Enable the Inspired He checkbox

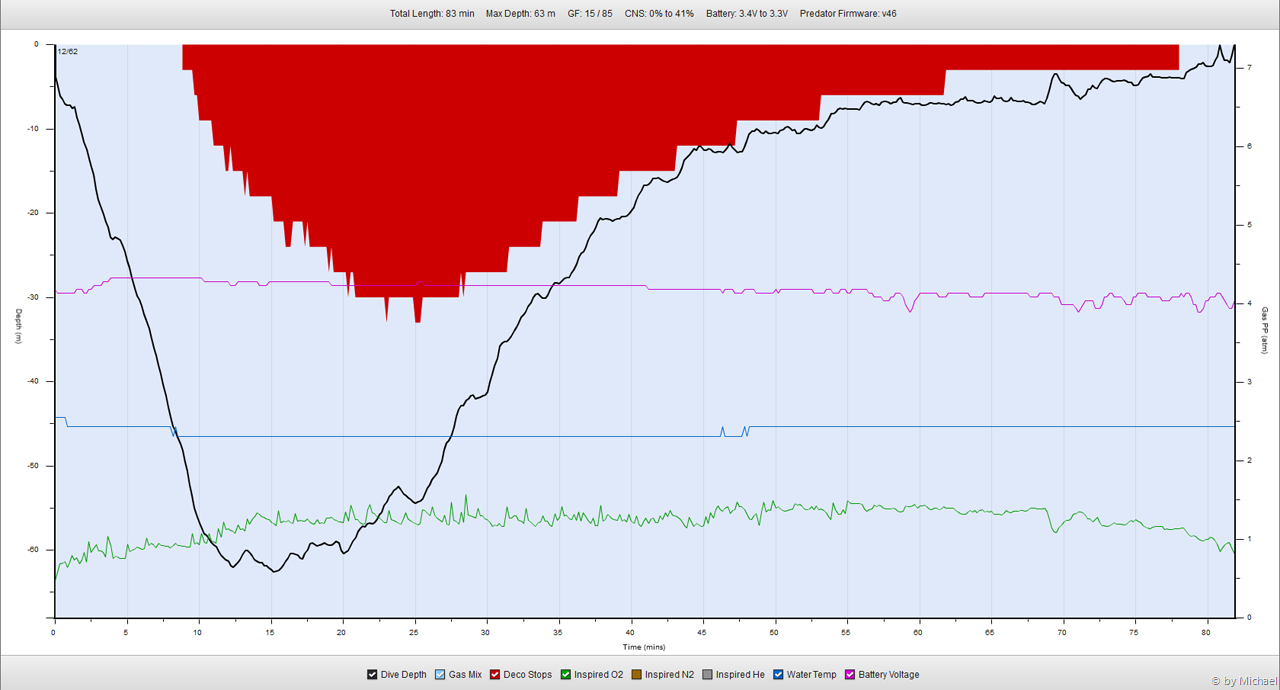[708, 675]
